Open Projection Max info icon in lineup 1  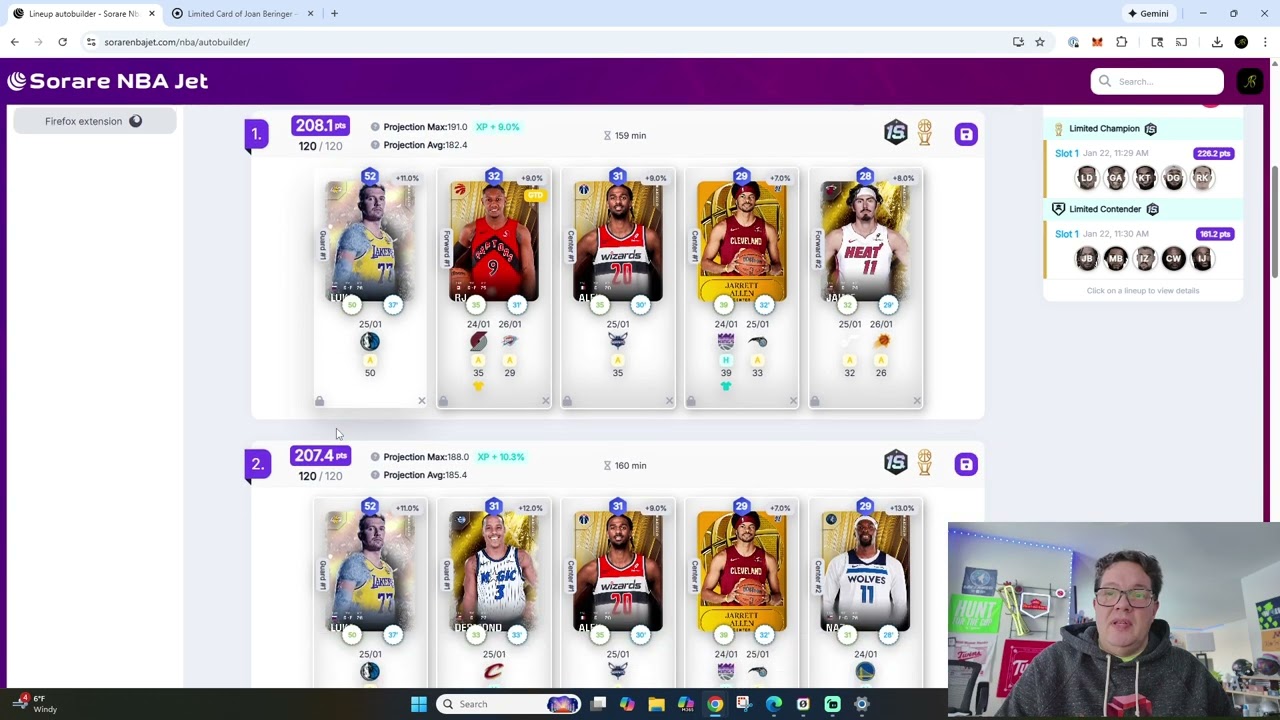tap(375, 127)
